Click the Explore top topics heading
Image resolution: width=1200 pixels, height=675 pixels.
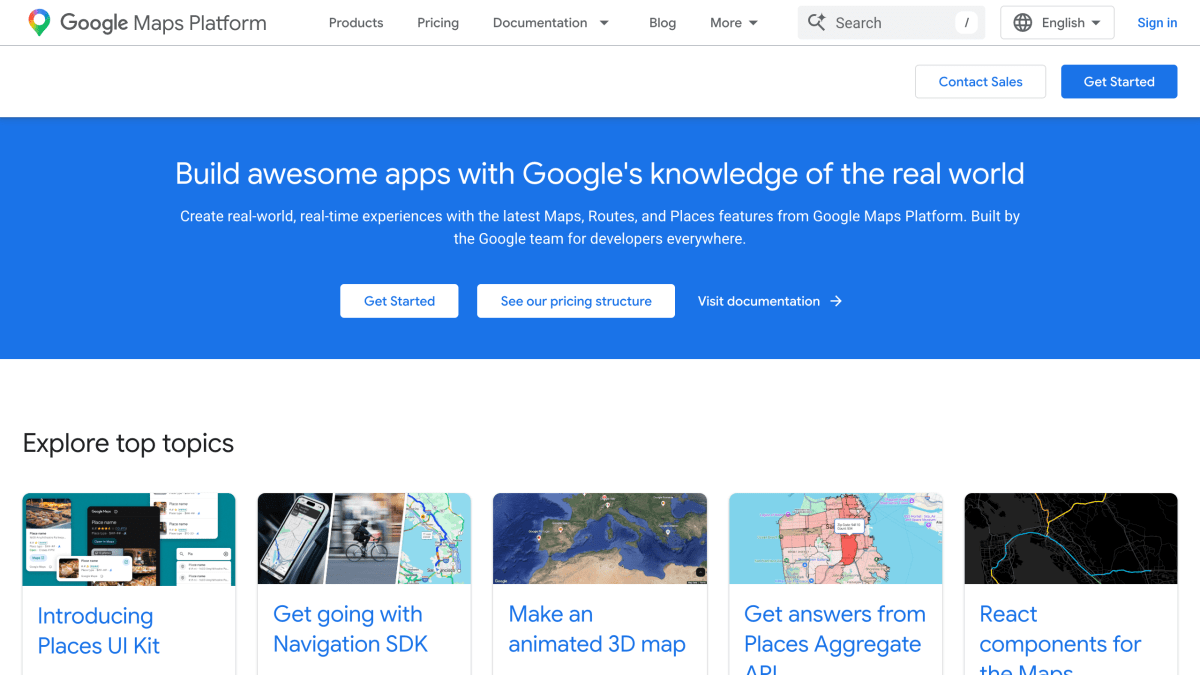[128, 443]
